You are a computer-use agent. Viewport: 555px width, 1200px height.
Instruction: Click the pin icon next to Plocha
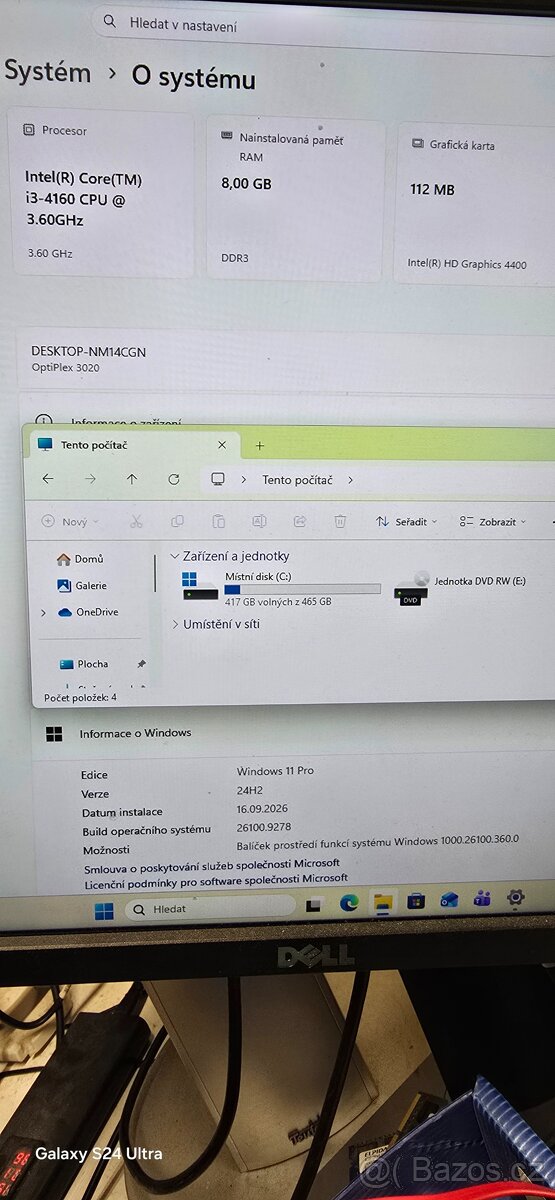pyautogui.click(x=141, y=664)
